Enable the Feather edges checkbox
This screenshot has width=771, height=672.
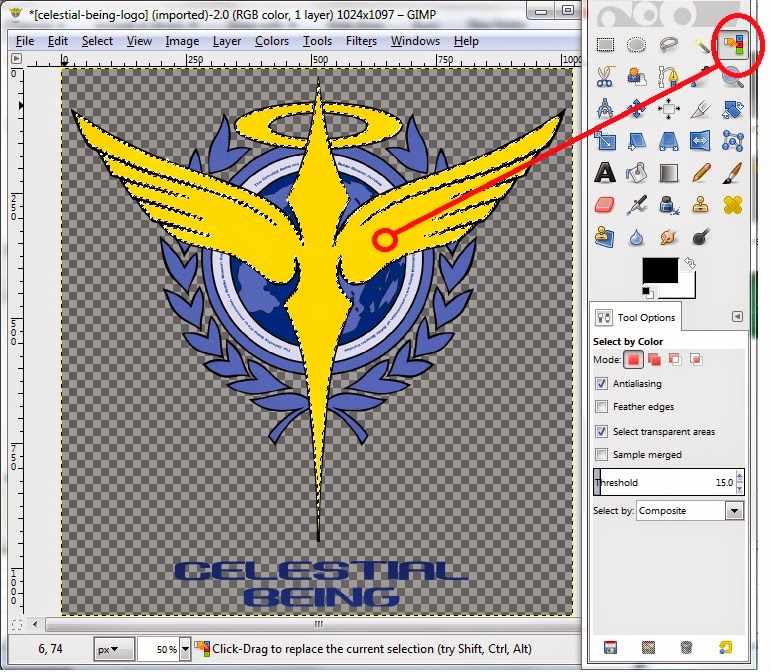tap(601, 407)
